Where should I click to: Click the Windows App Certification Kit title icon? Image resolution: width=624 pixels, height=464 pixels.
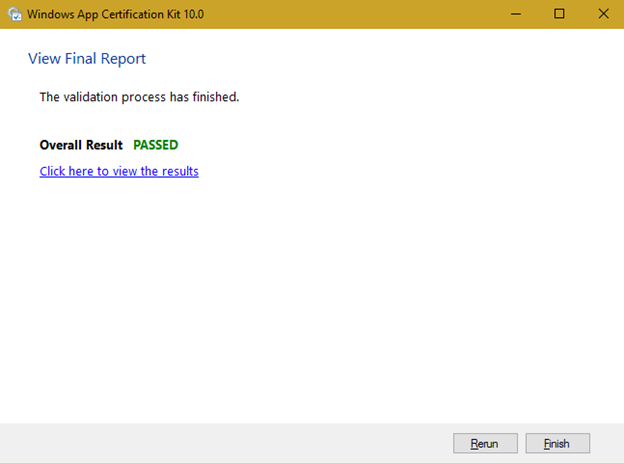[x=15, y=14]
